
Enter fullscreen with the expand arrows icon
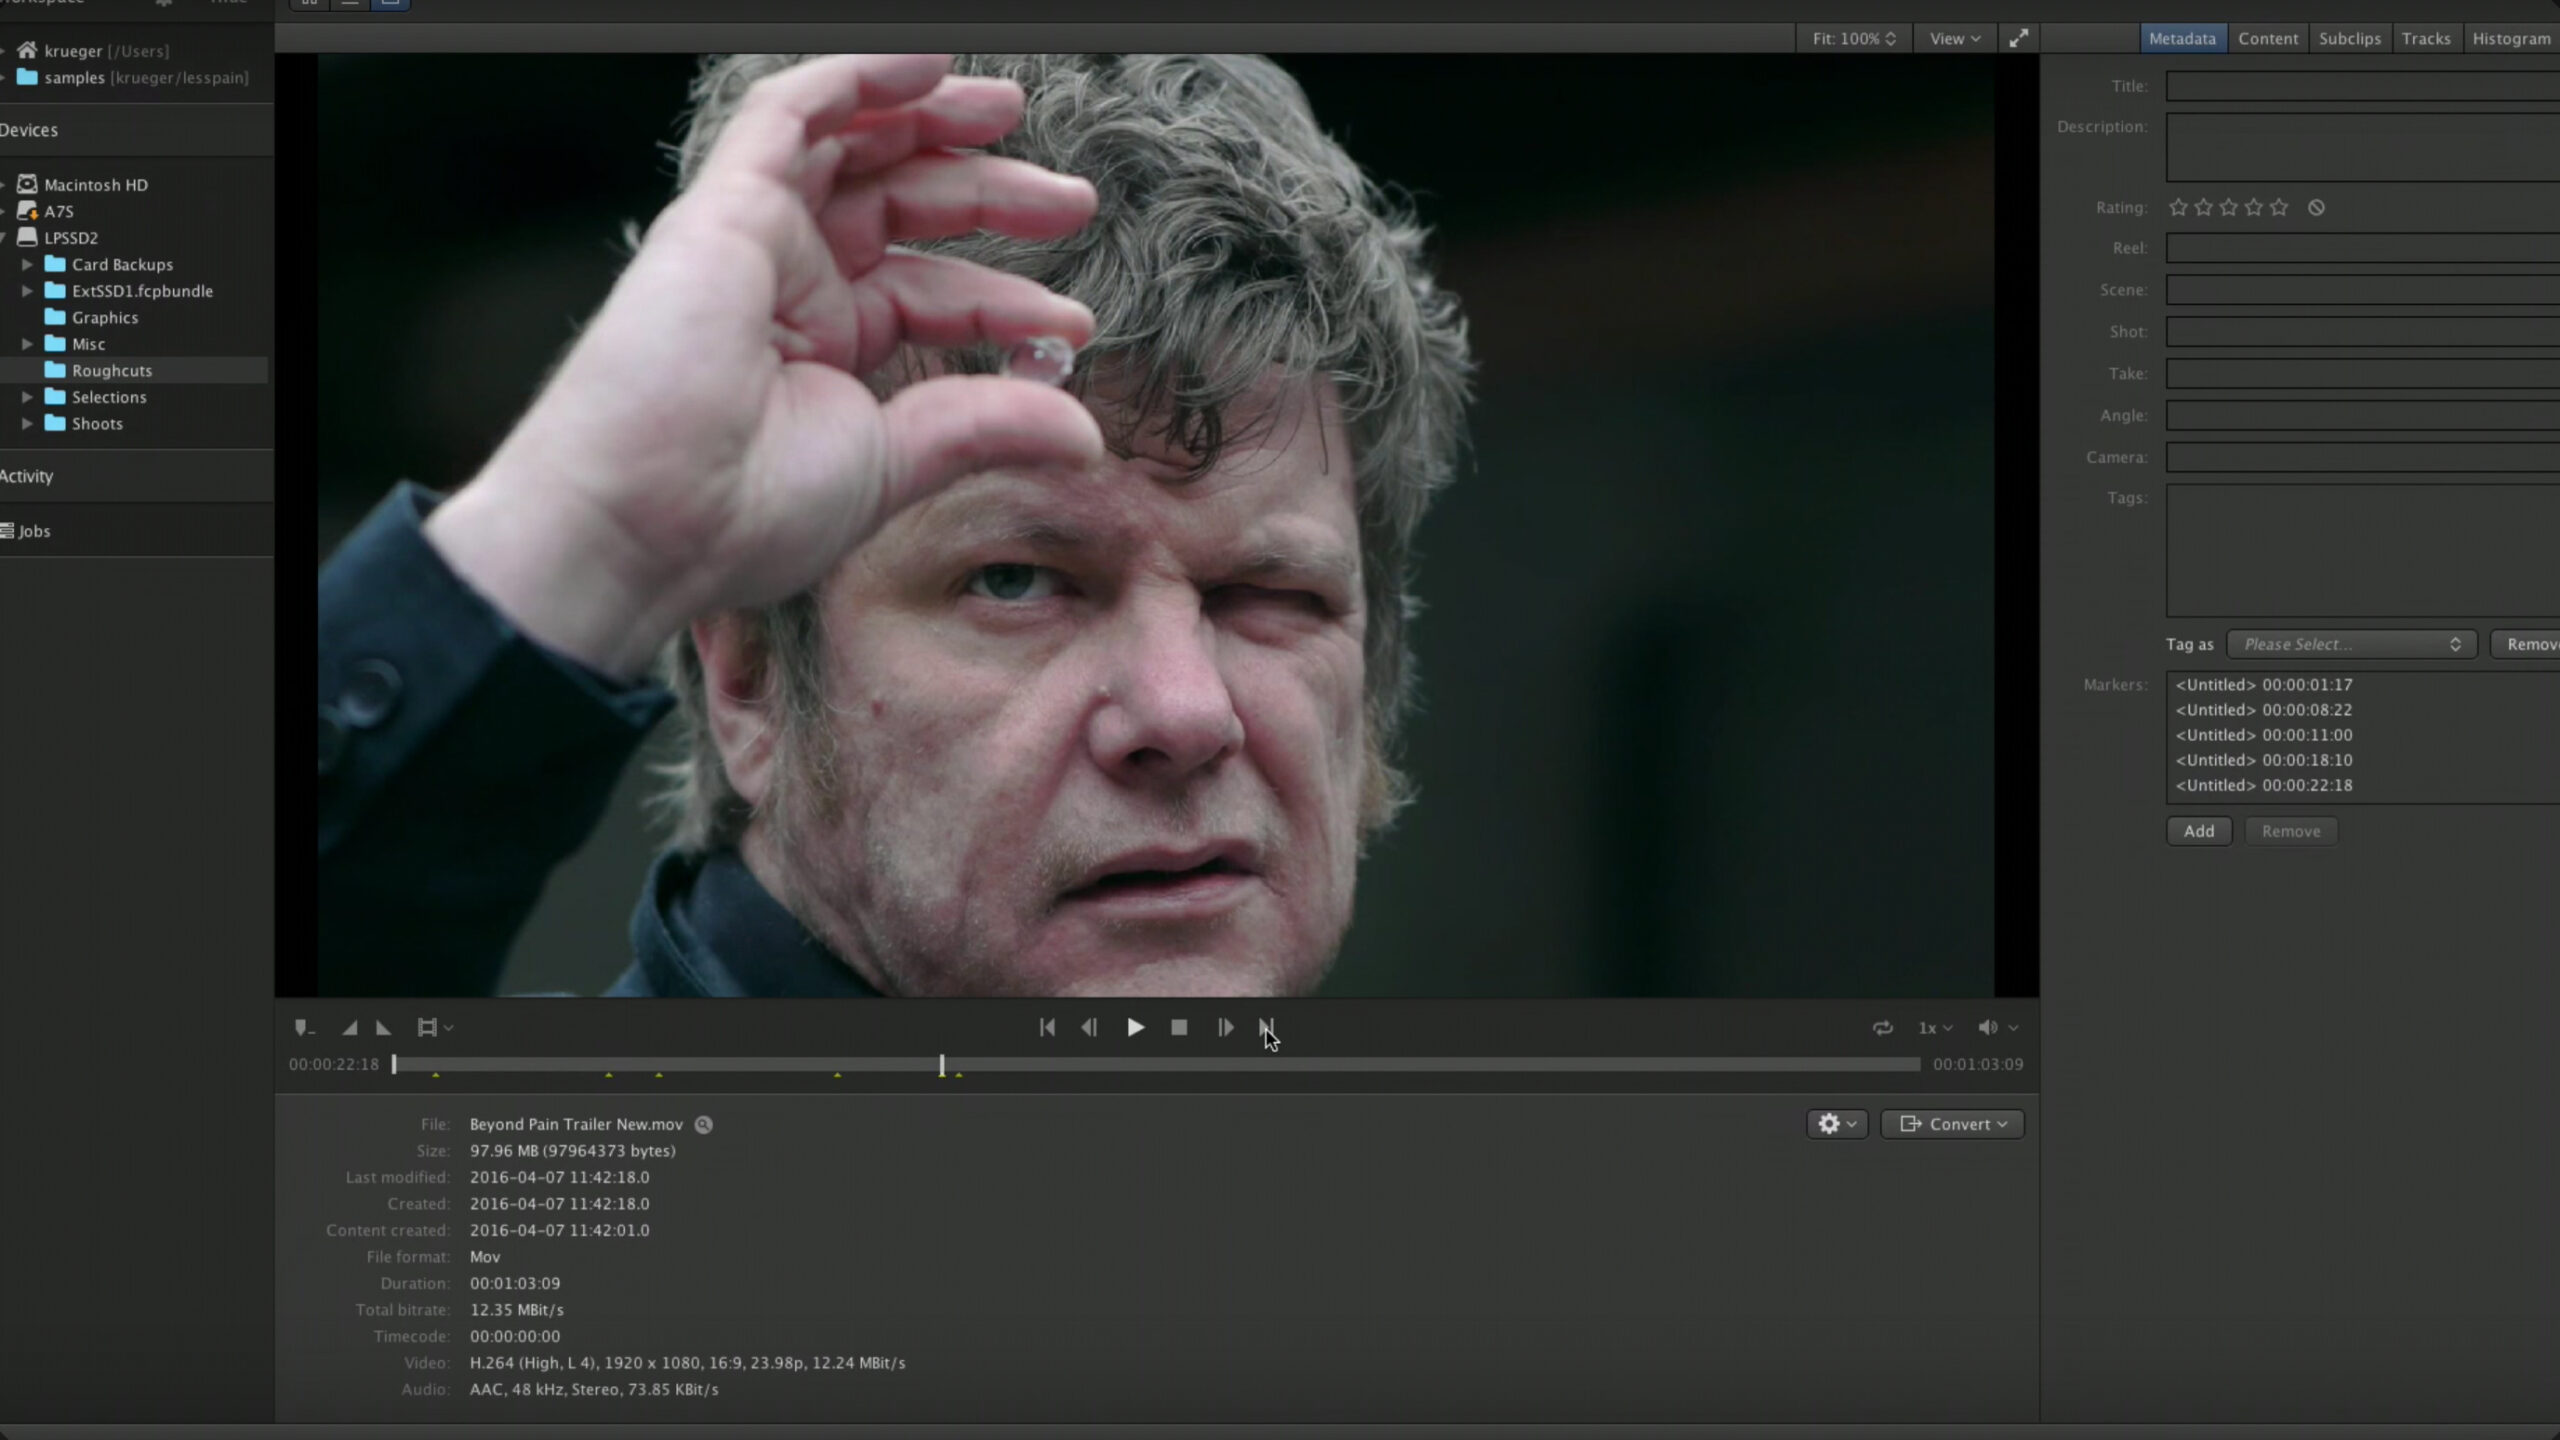(2019, 38)
